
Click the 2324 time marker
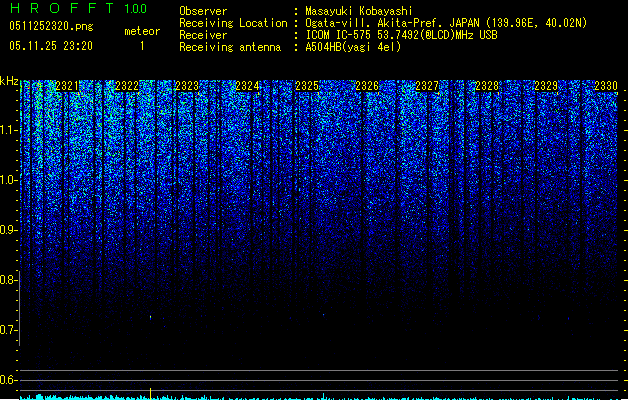coord(247,86)
